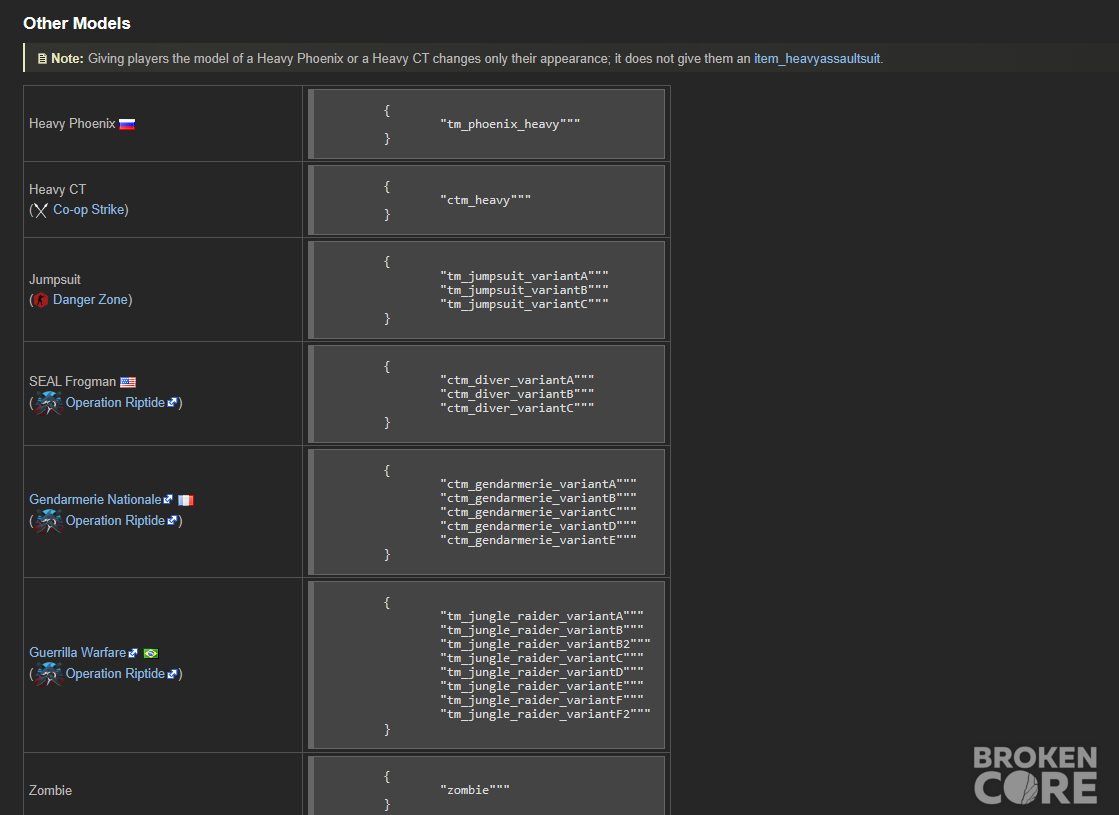This screenshot has width=1119, height=815.
Task: Click the "tm_jumpsuit_variantA" code line
Action: click(x=525, y=276)
